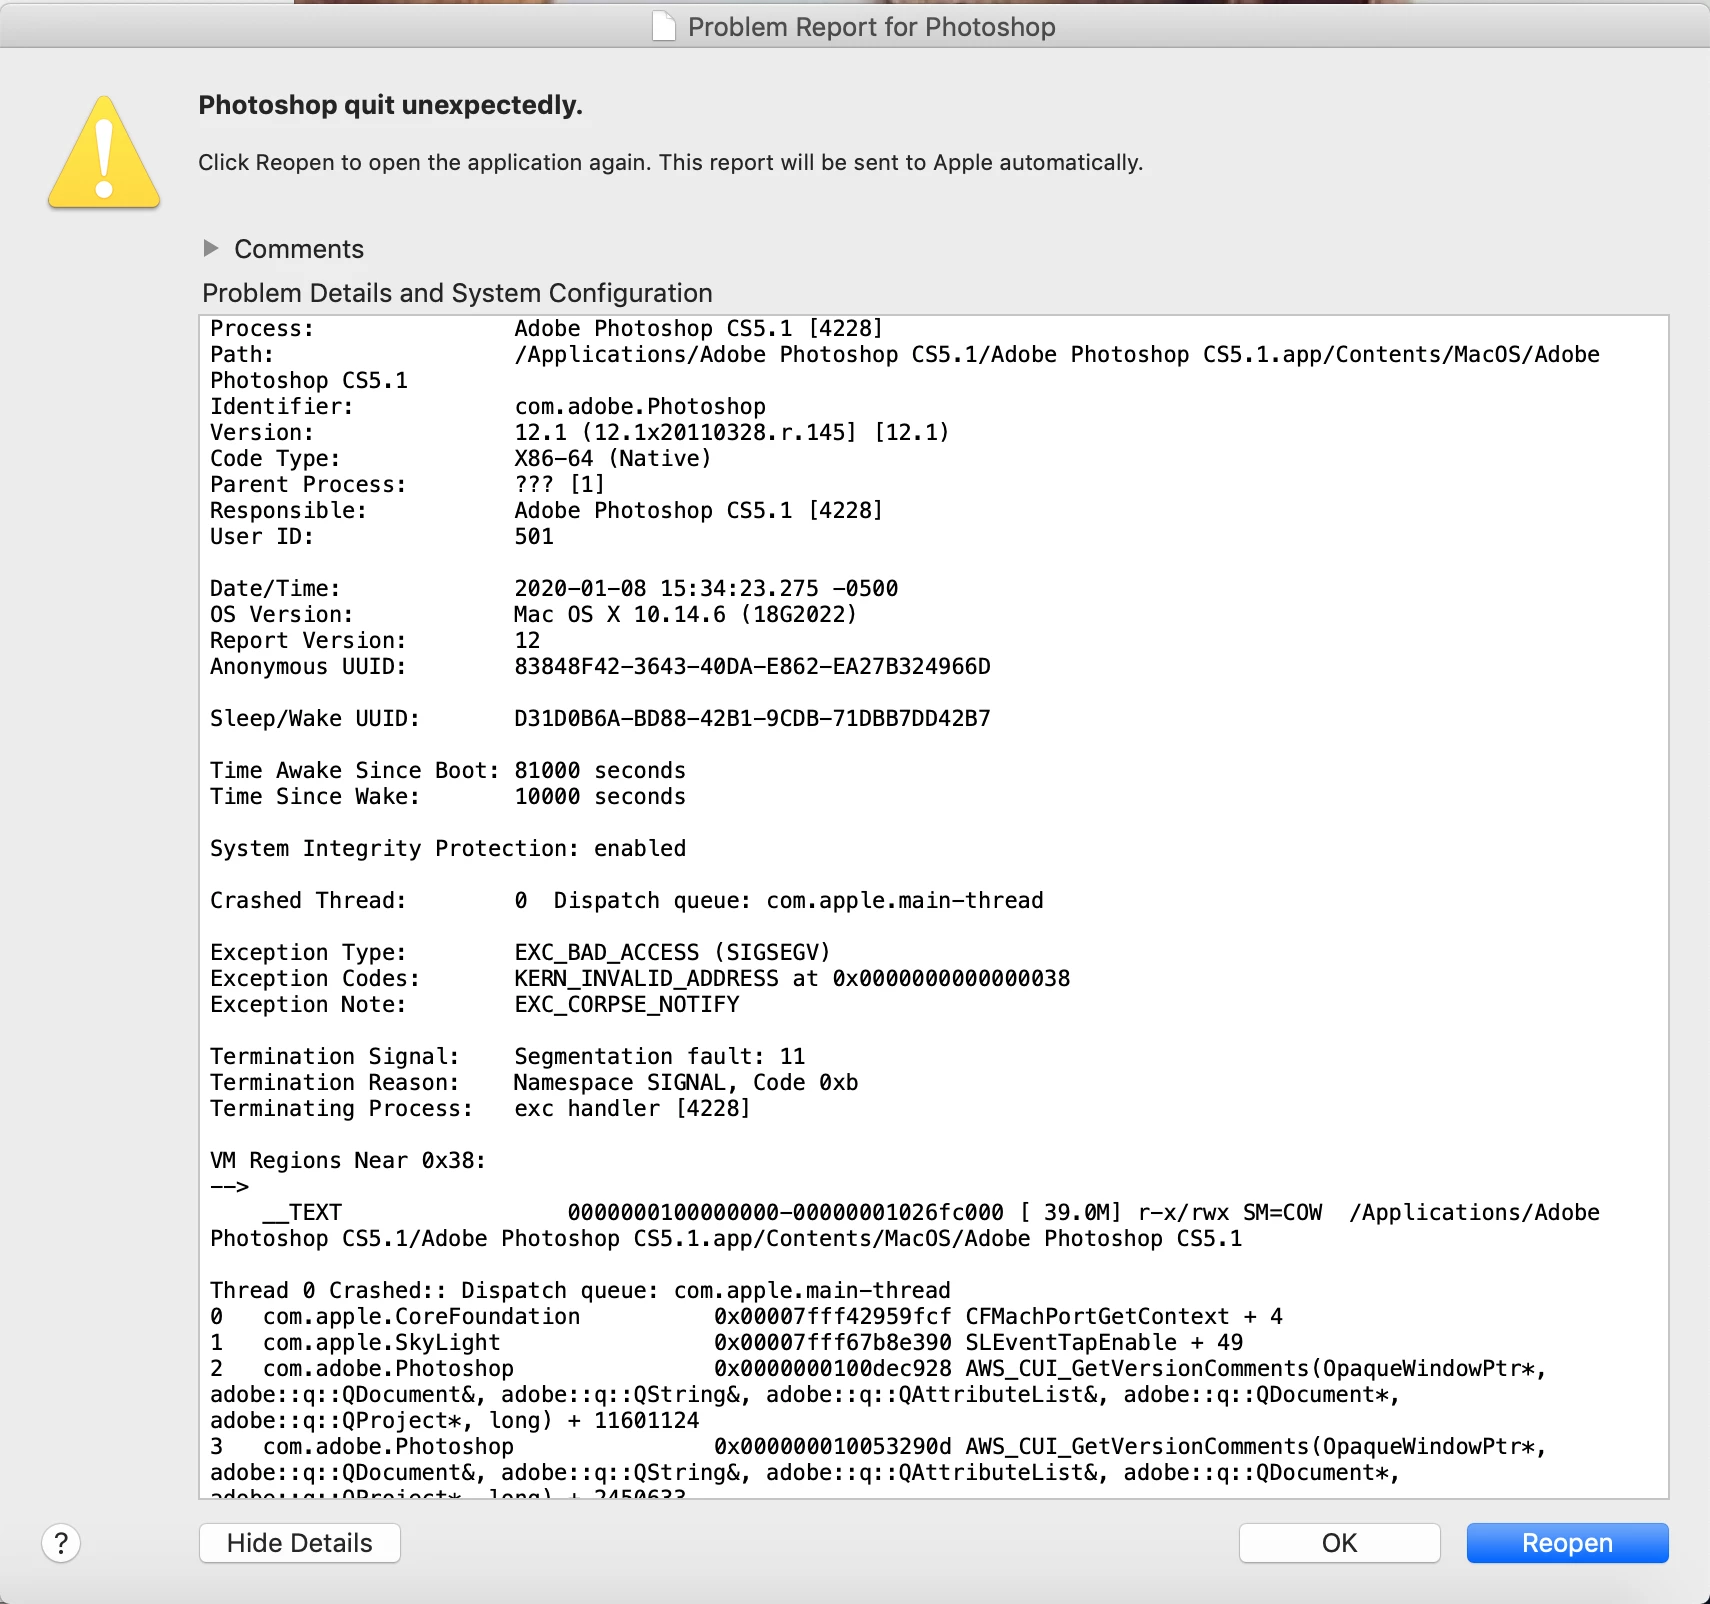The width and height of the screenshot is (1710, 1604).
Task: Click the 'Code Type: X86-64 (Native)' line
Action: 461,459
